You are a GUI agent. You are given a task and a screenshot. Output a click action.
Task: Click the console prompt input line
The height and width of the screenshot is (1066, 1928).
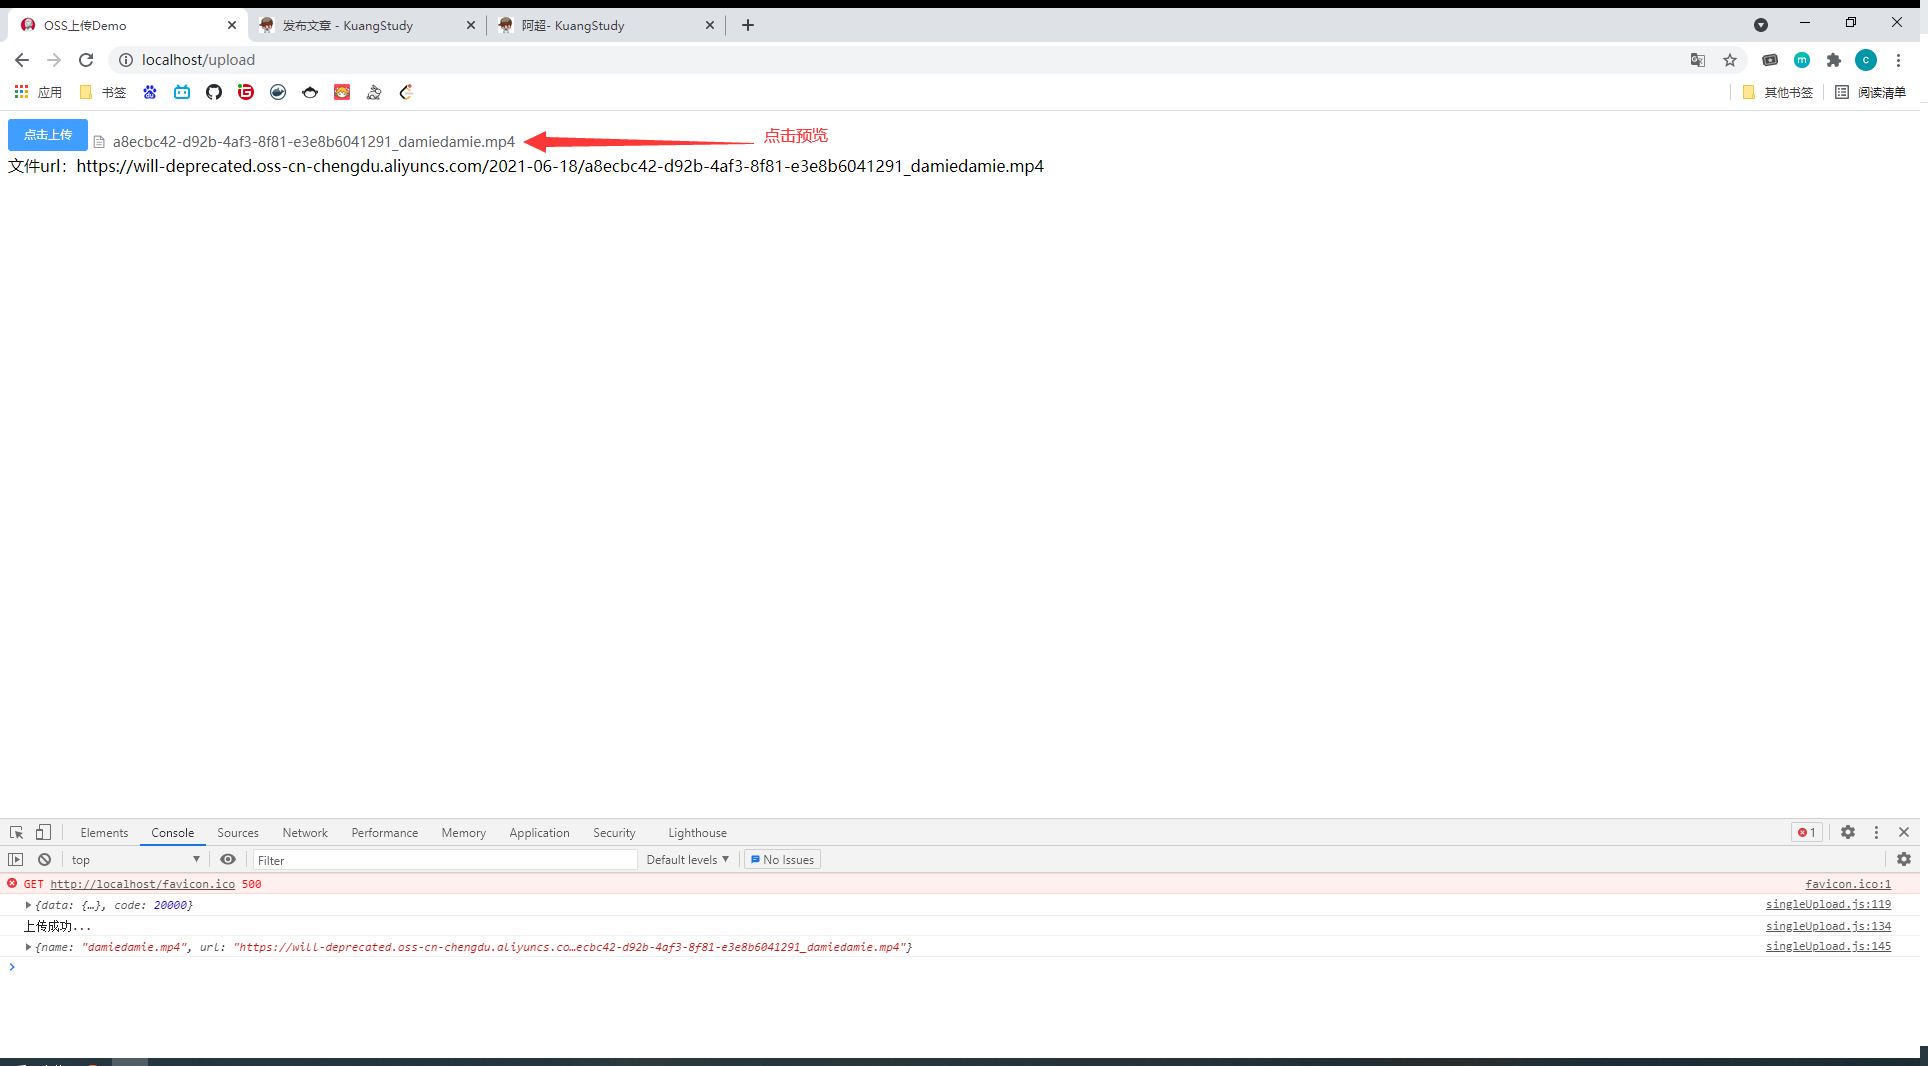(x=960, y=967)
